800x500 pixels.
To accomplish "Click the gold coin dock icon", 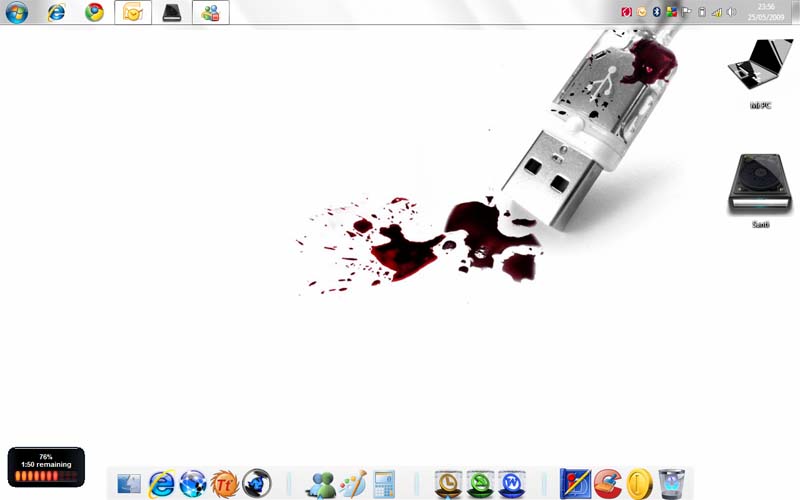I will pyautogui.click(x=640, y=484).
